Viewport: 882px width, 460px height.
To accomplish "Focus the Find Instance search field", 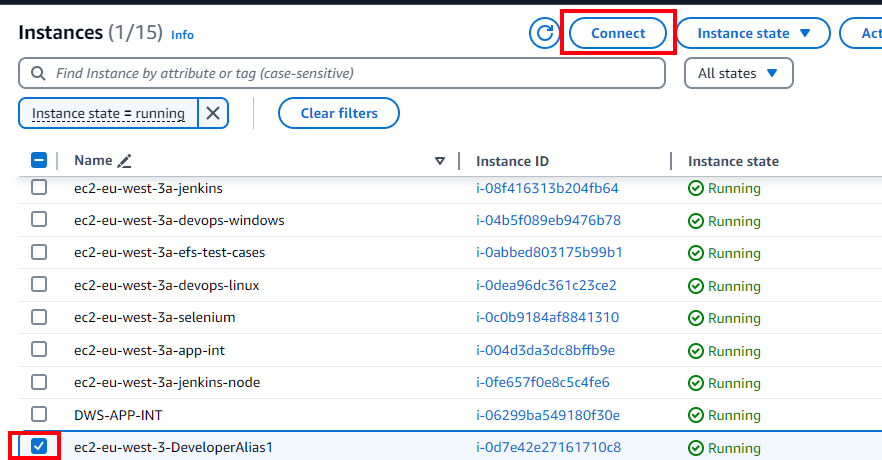I will (342, 73).
